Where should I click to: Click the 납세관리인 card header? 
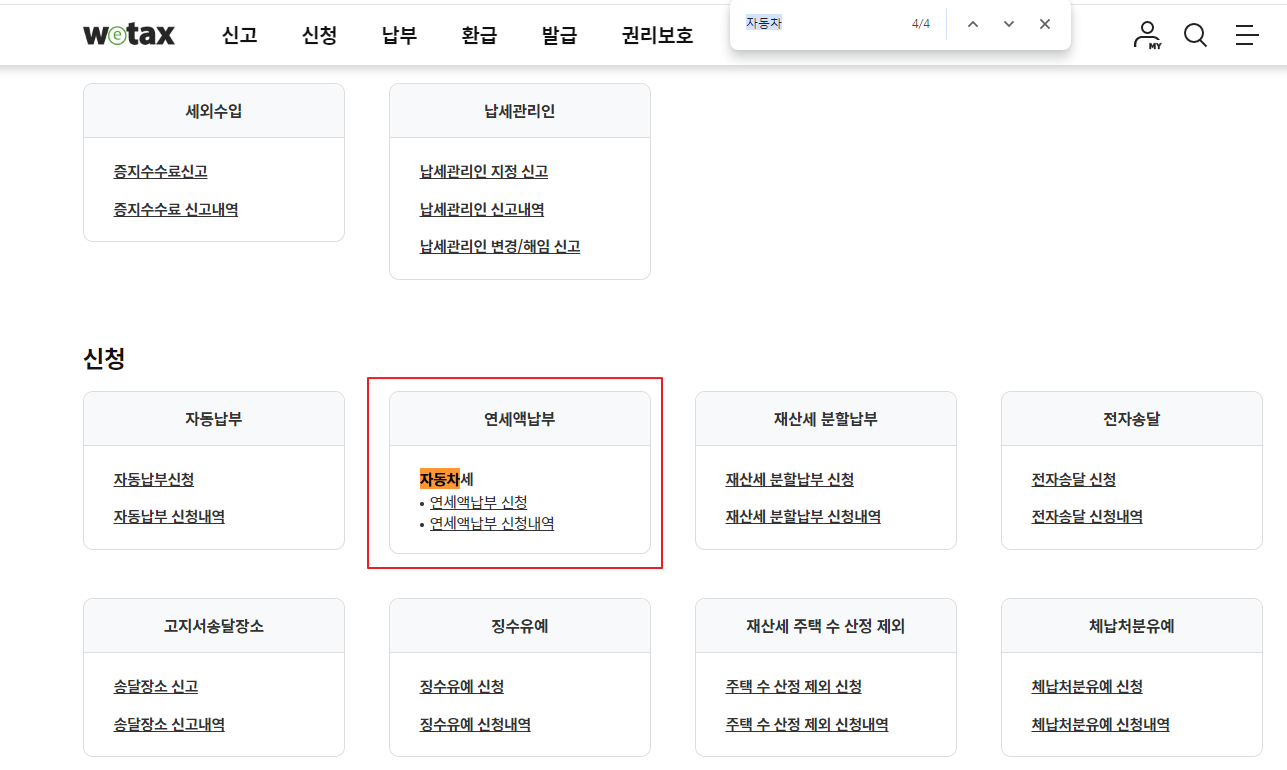click(520, 111)
